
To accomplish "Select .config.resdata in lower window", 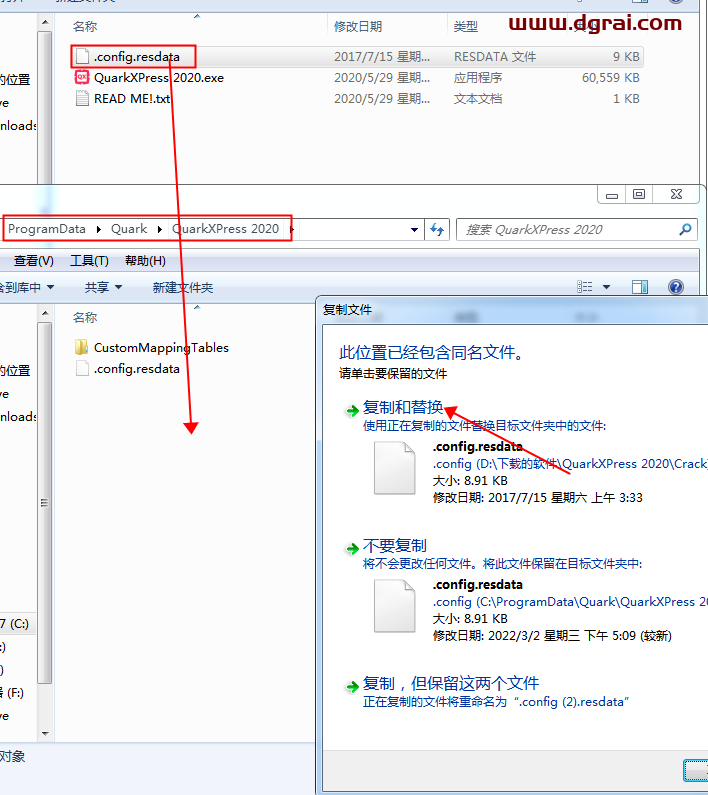I will [x=136, y=369].
